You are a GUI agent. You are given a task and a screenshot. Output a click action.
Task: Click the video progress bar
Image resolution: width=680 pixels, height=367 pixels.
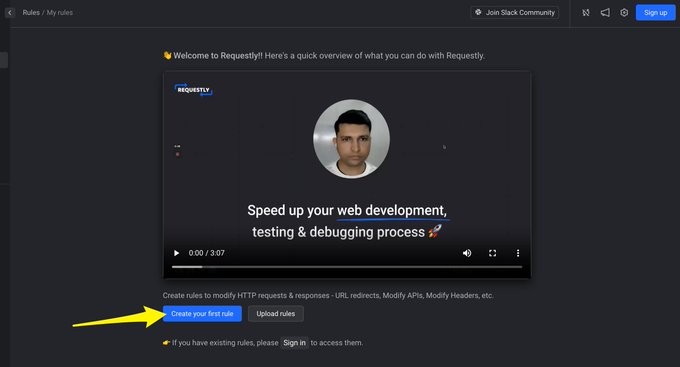(x=347, y=267)
